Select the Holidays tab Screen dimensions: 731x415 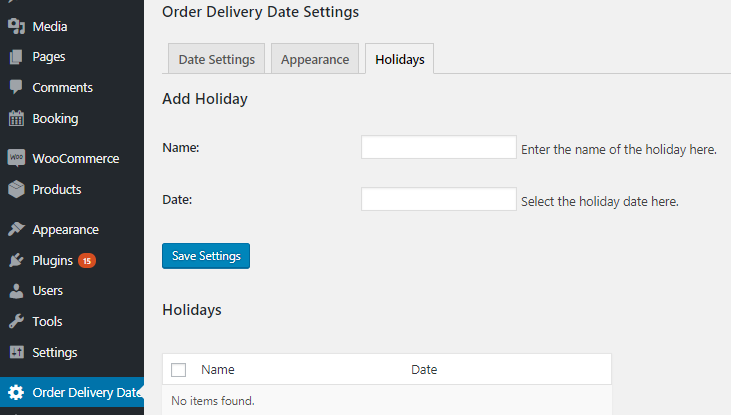[400, 59]
